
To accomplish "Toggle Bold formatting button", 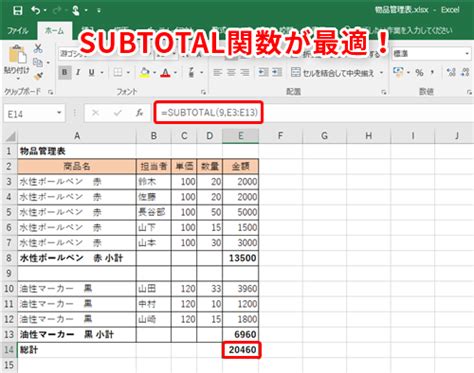I will pyautogui.click(x=65, y=72).
